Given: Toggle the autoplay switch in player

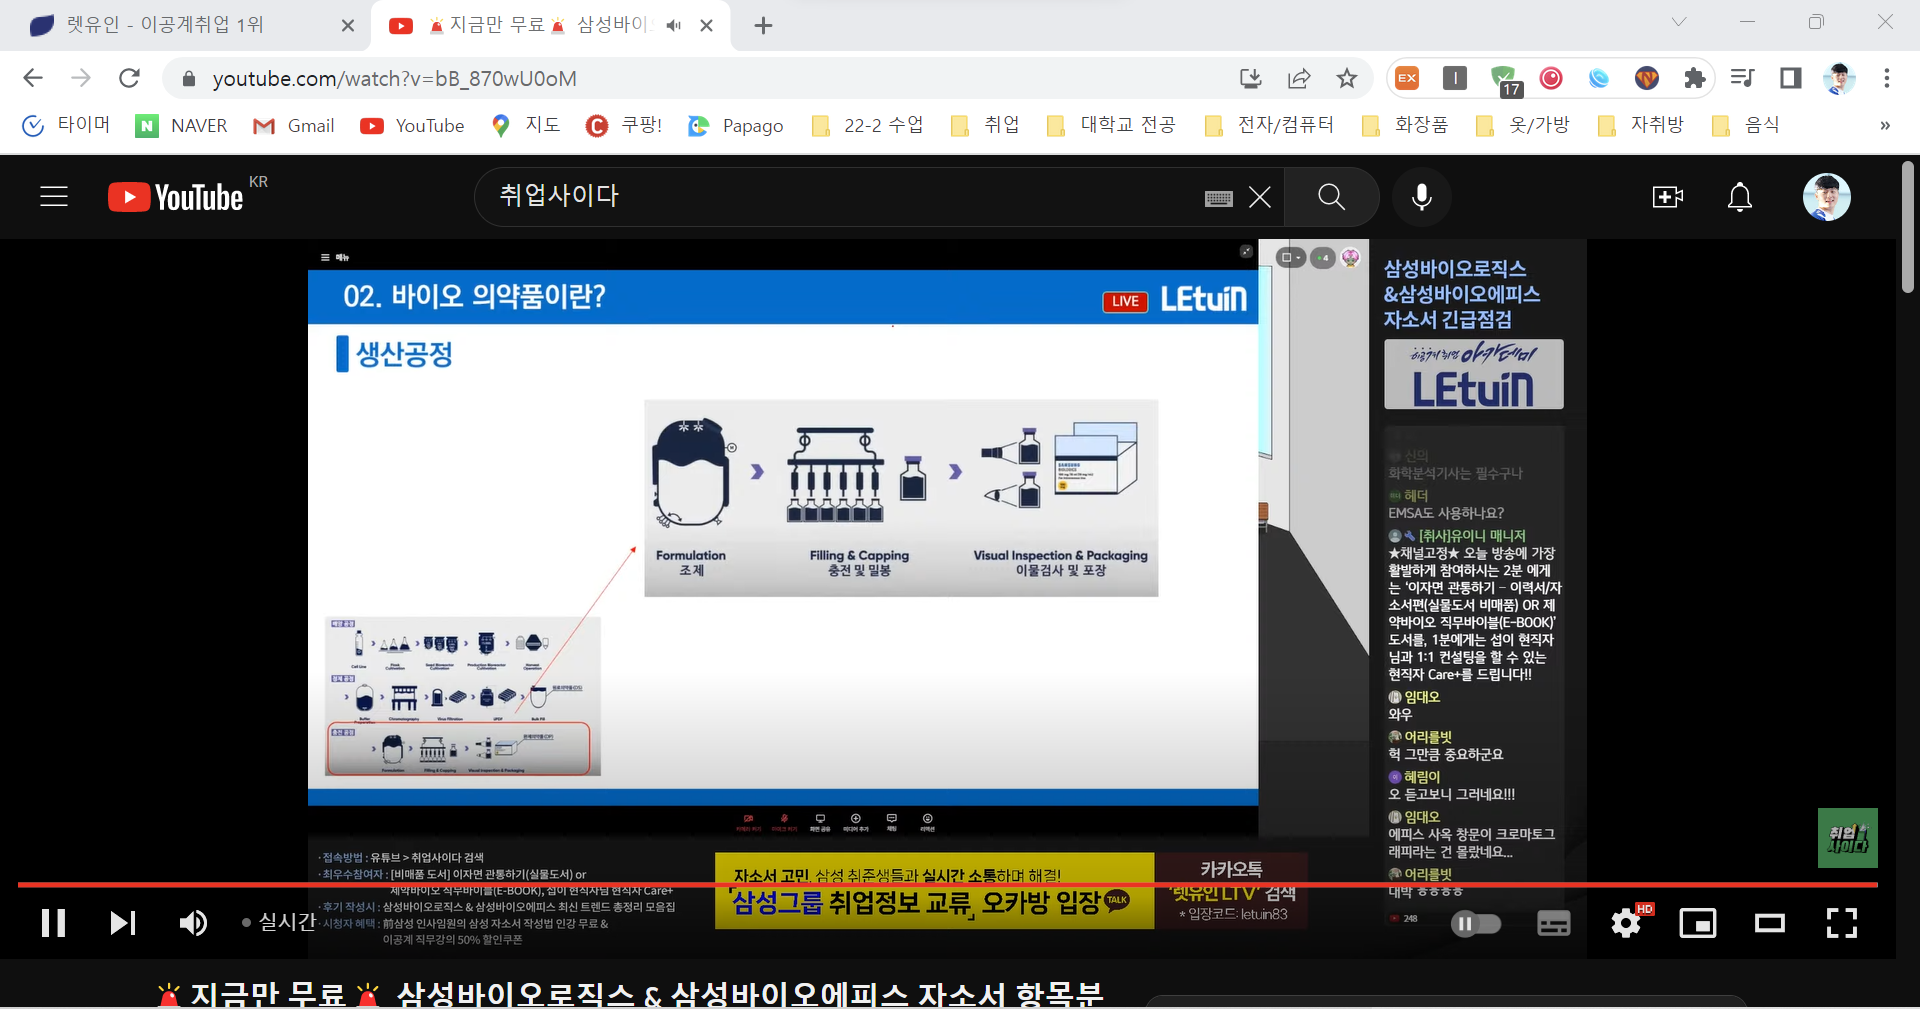Looking at the screenshot, I should tap(1476, 923).
